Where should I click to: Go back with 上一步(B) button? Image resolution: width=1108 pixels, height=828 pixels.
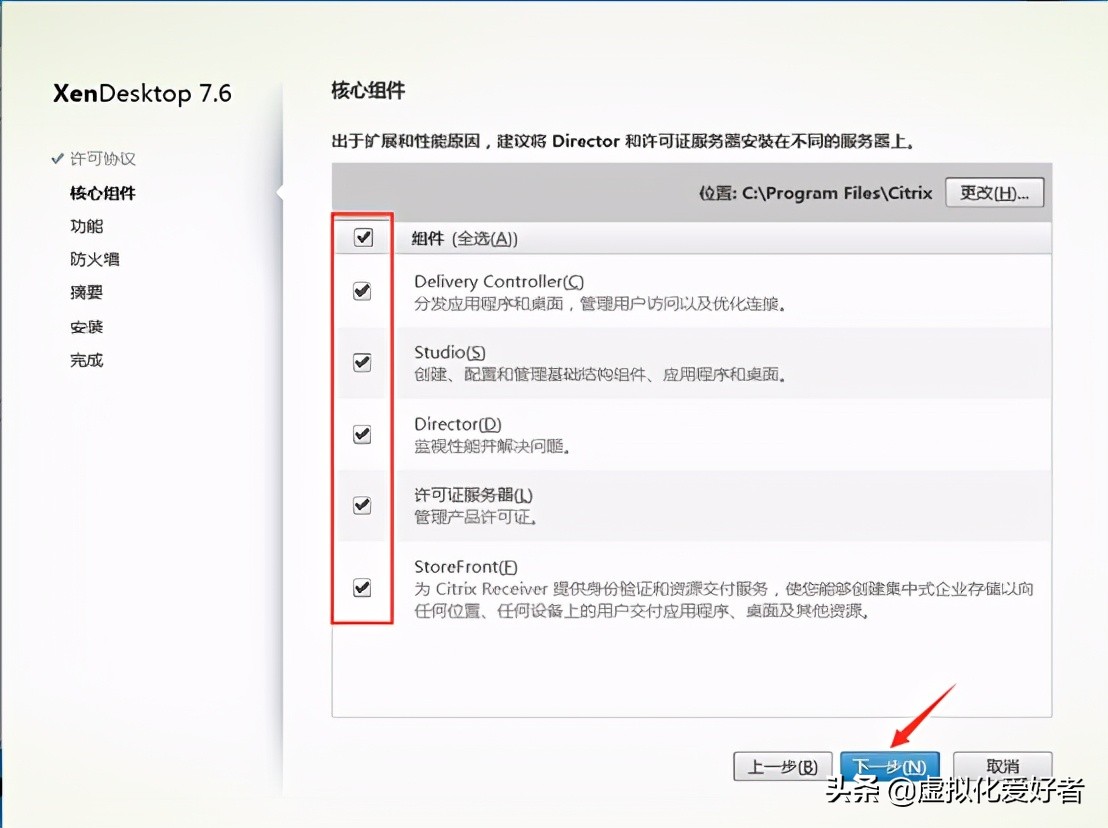point(782,767)
